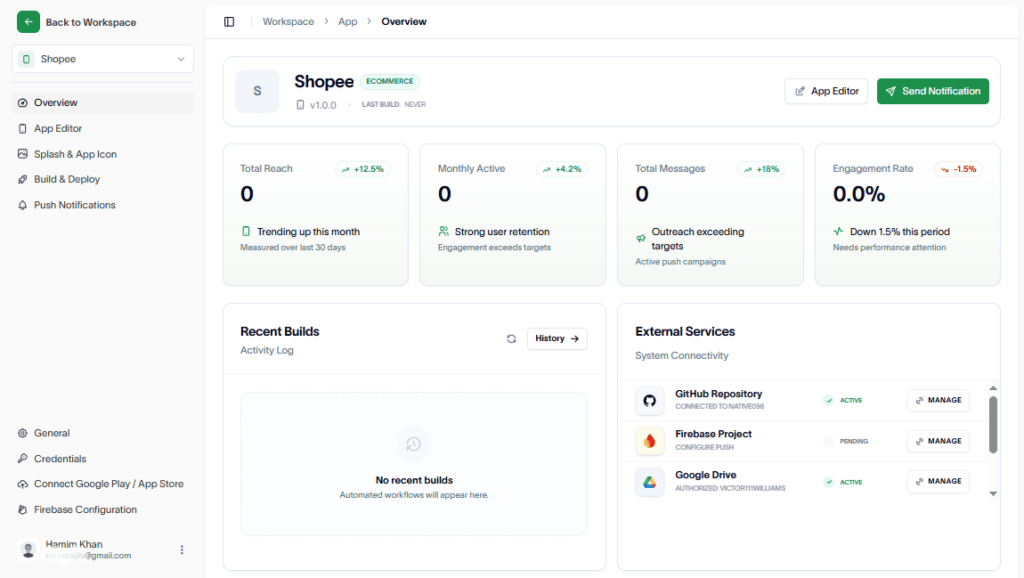Open builds History

click(557, 338)
